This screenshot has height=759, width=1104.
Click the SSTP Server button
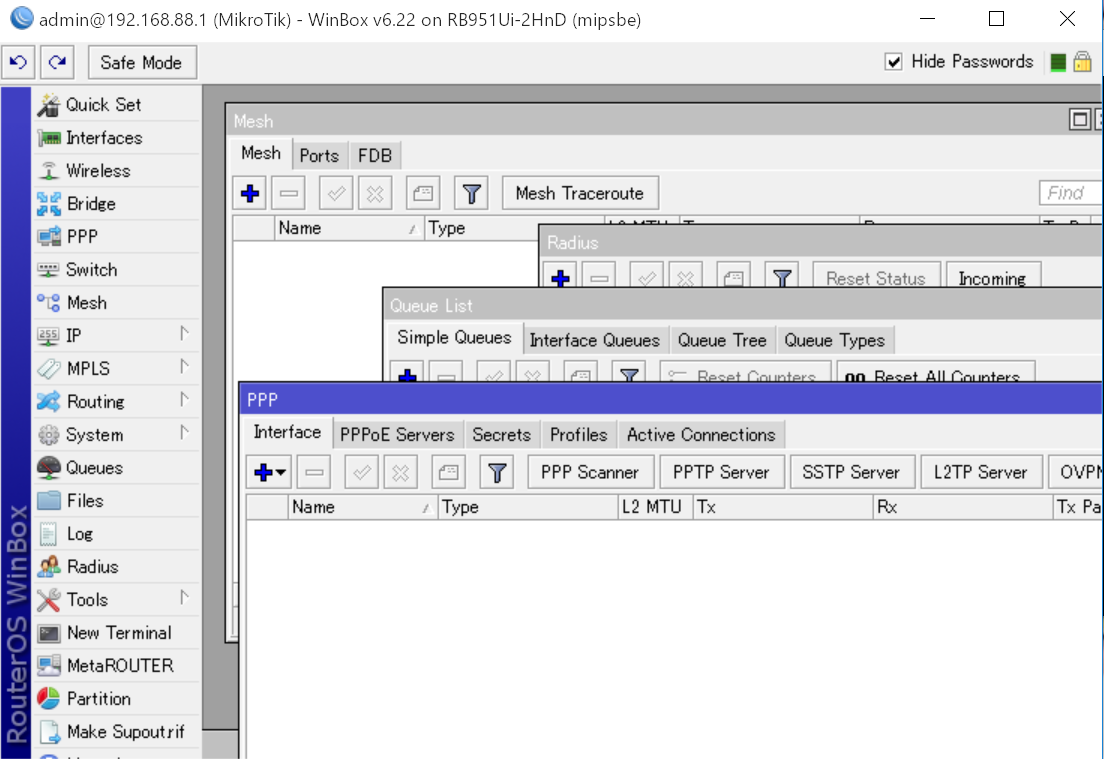click(x=852, y=472)
